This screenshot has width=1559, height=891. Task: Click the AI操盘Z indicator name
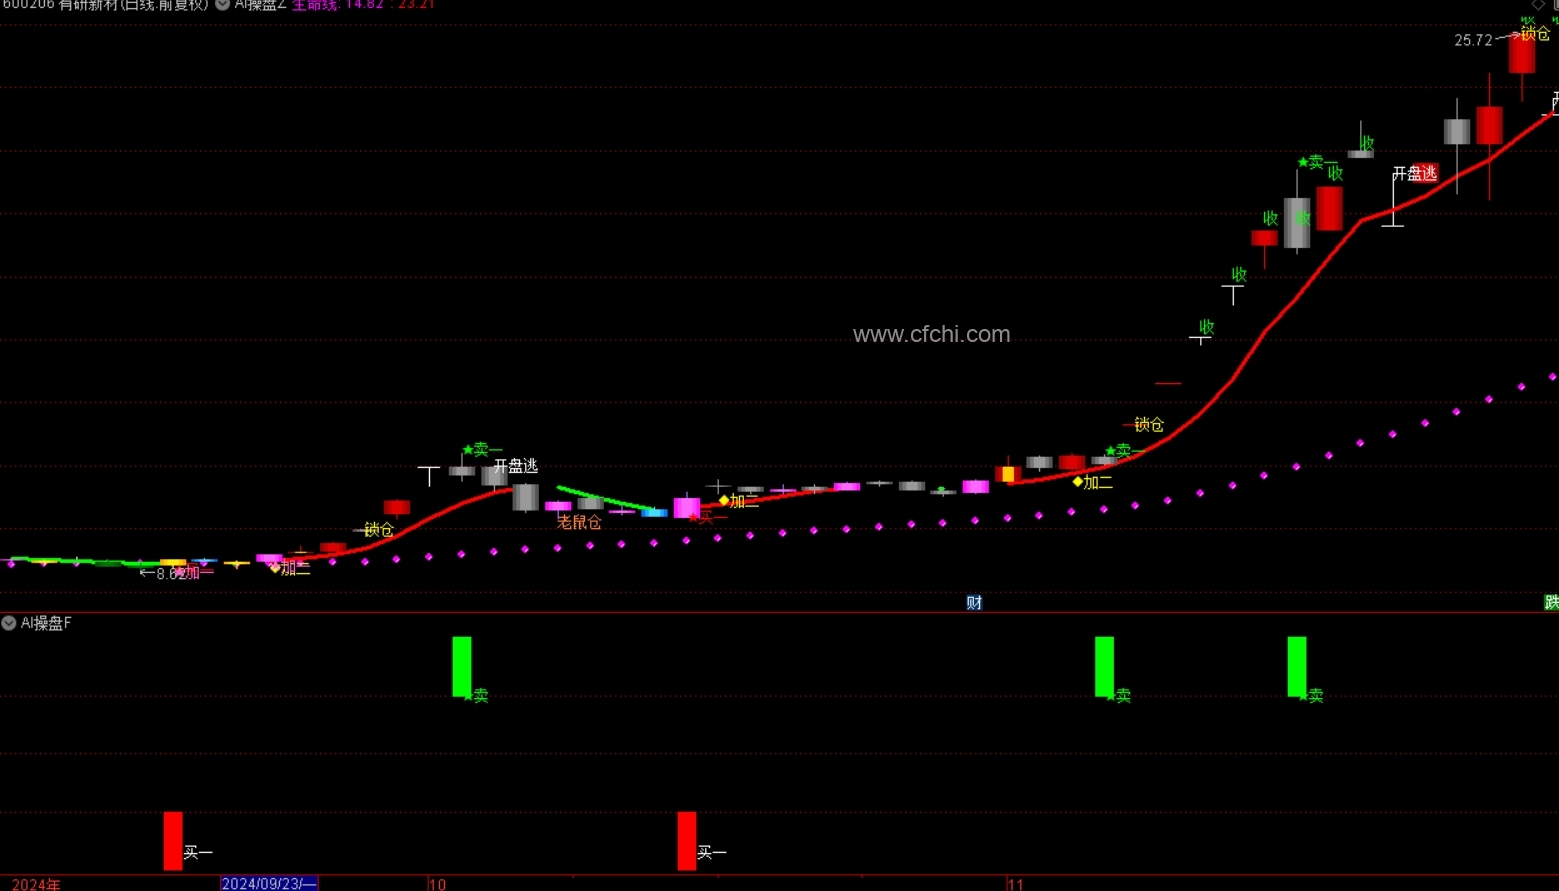coord(261,4)
